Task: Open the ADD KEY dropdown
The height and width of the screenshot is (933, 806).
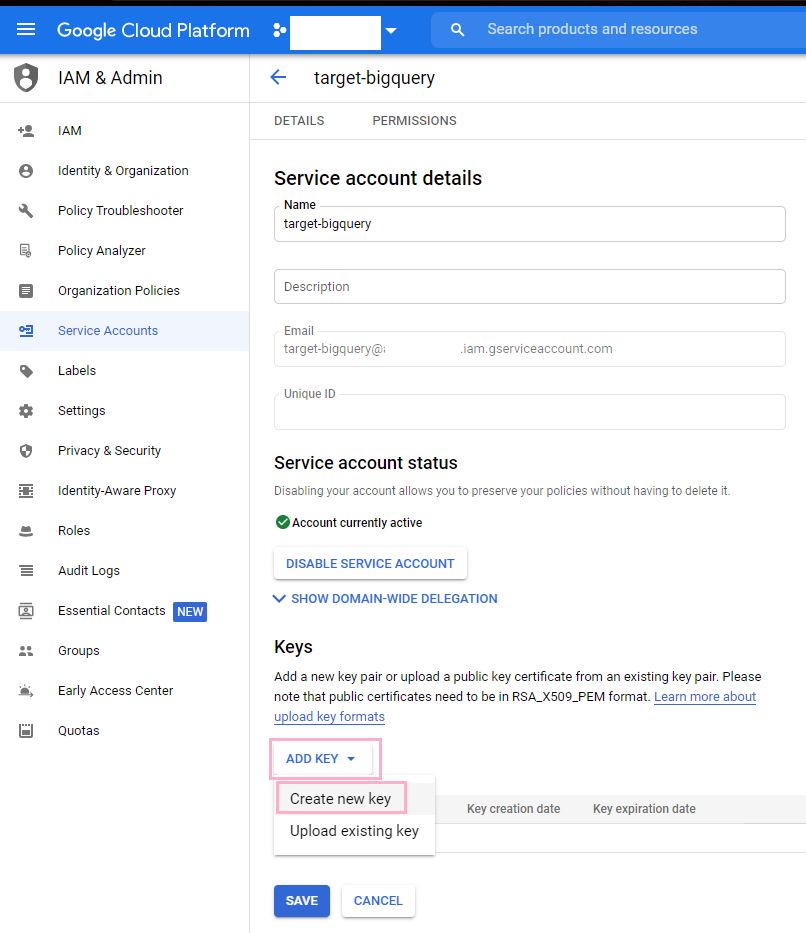Action: [321, 759]
